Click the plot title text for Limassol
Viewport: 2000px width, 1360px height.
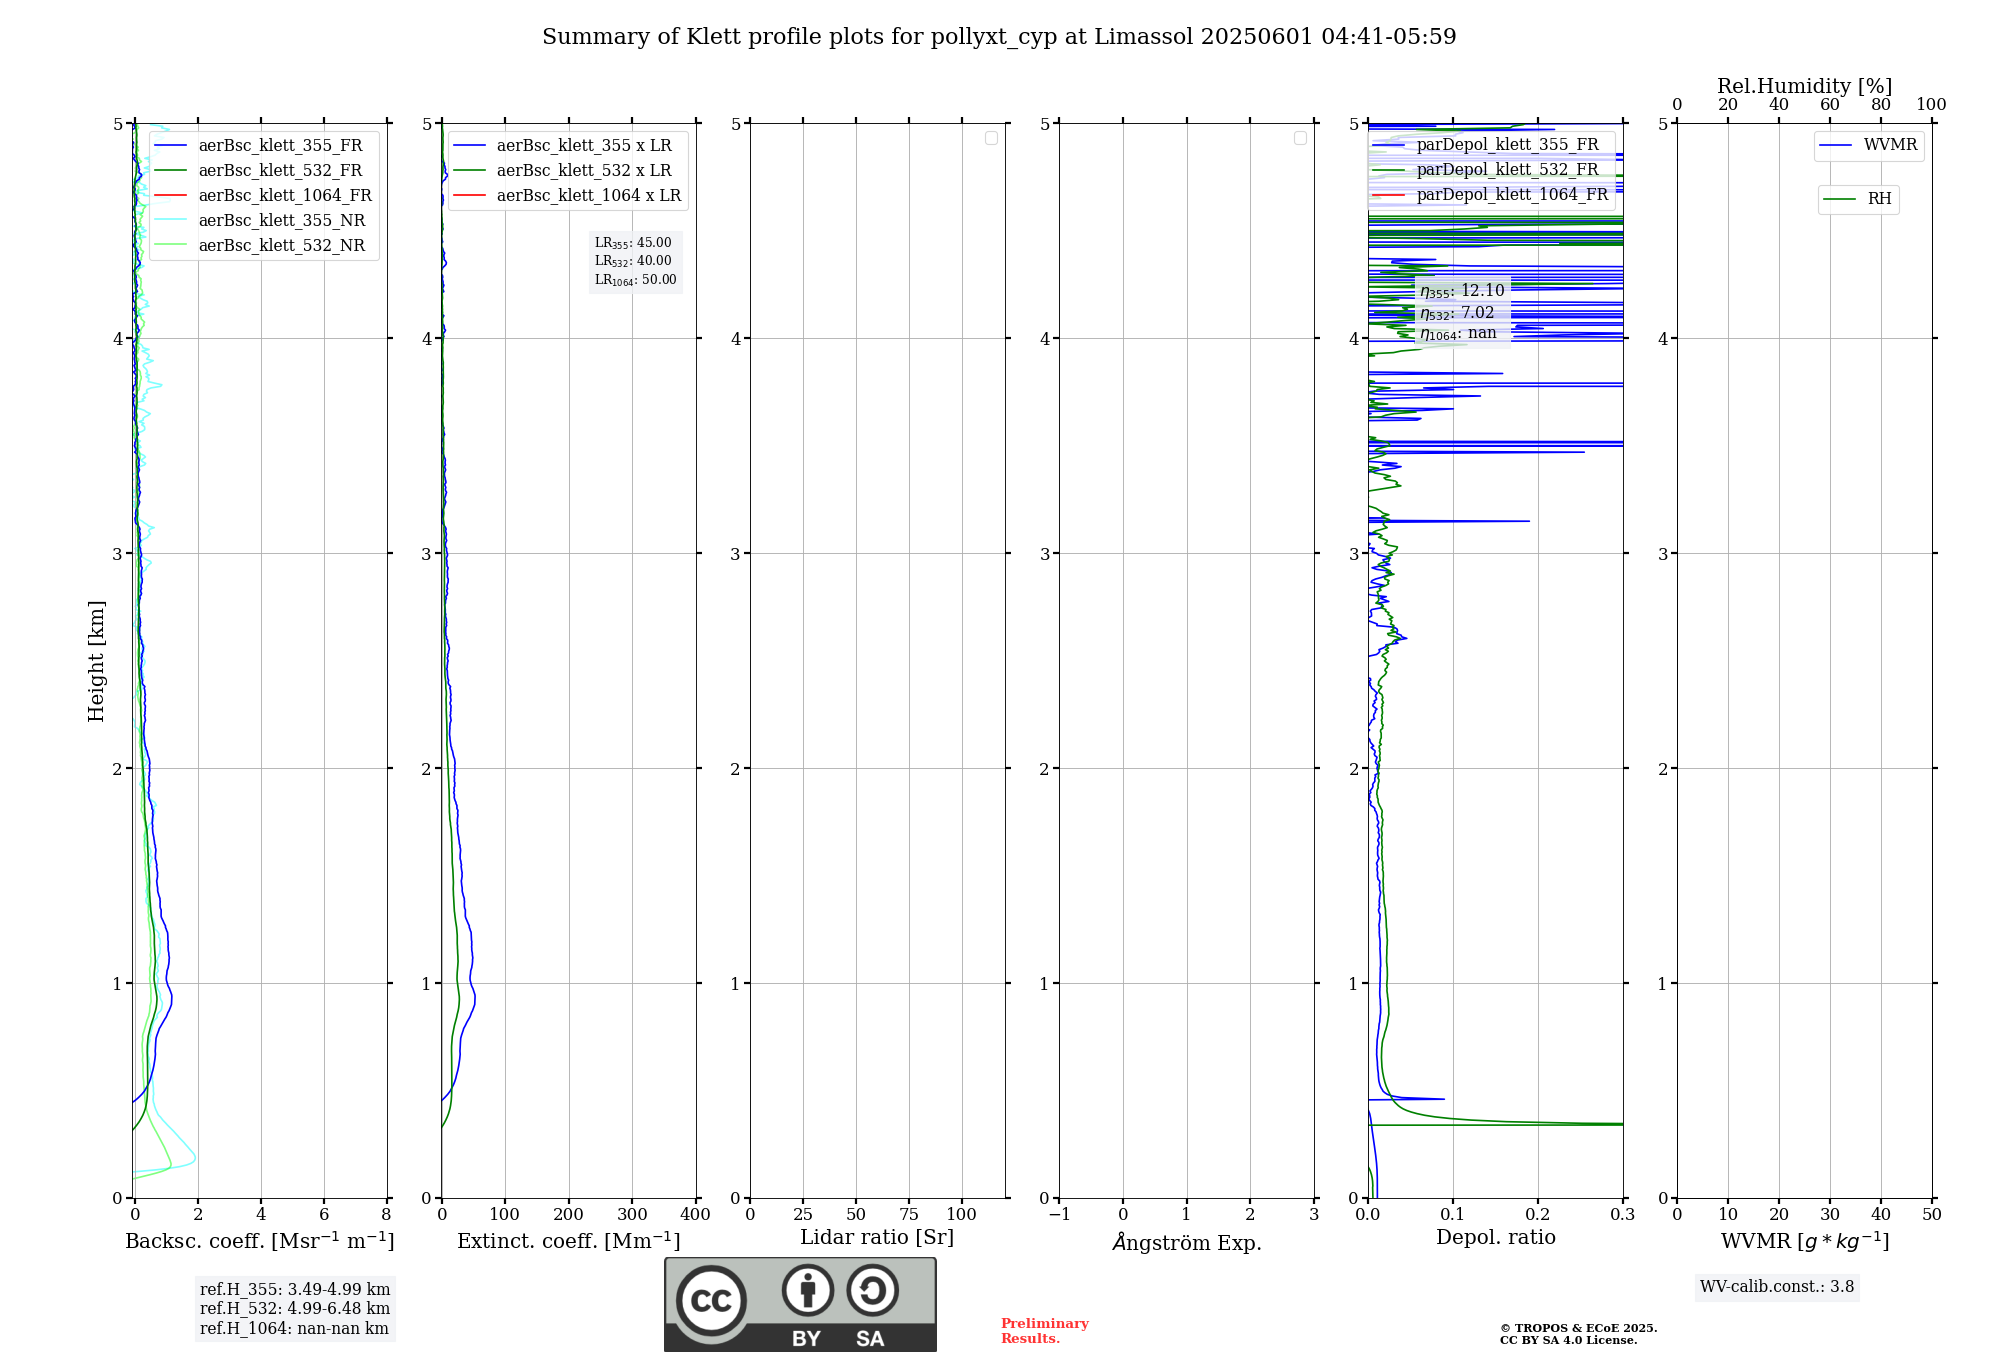999,36
